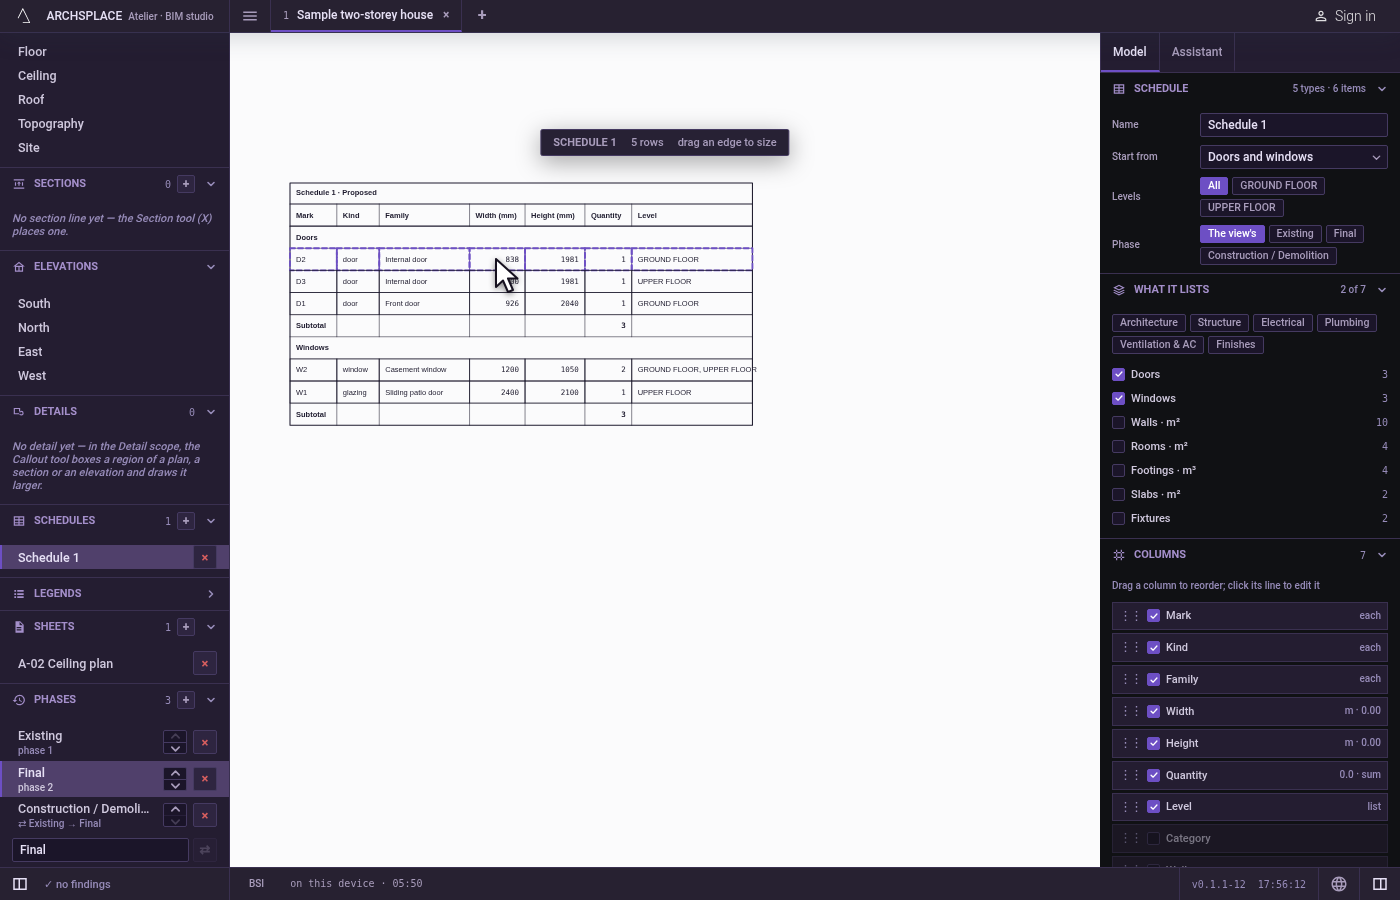Add a new schedule with plus button
Image resolution: width=1400 pixels, height=900 pixels.
[186, 521]
